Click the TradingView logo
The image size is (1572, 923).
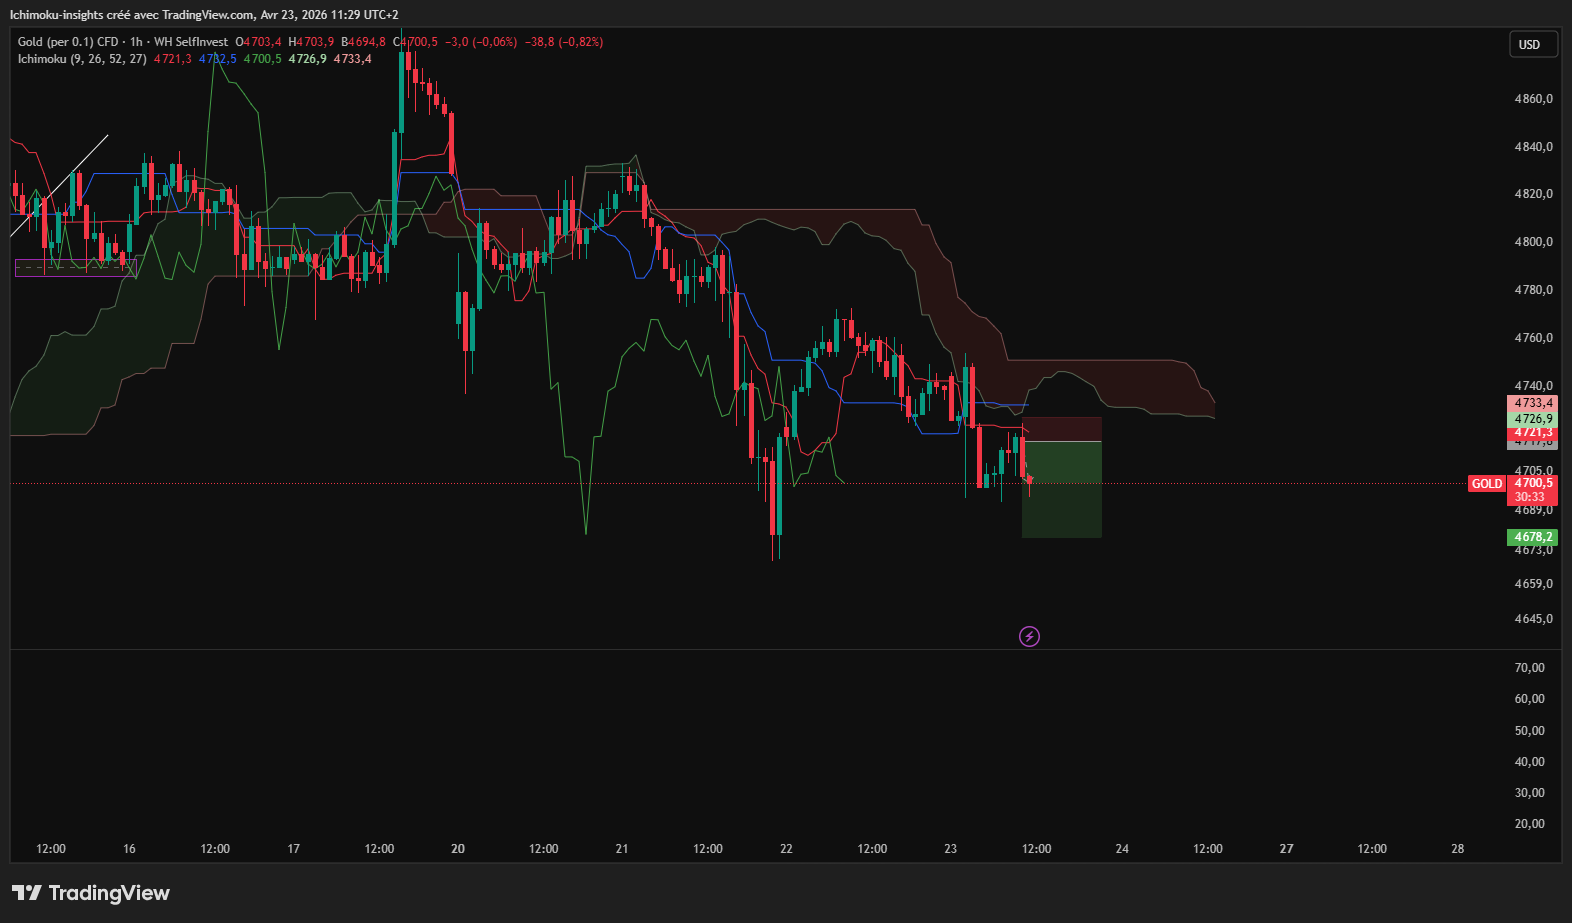pos(91,893)
